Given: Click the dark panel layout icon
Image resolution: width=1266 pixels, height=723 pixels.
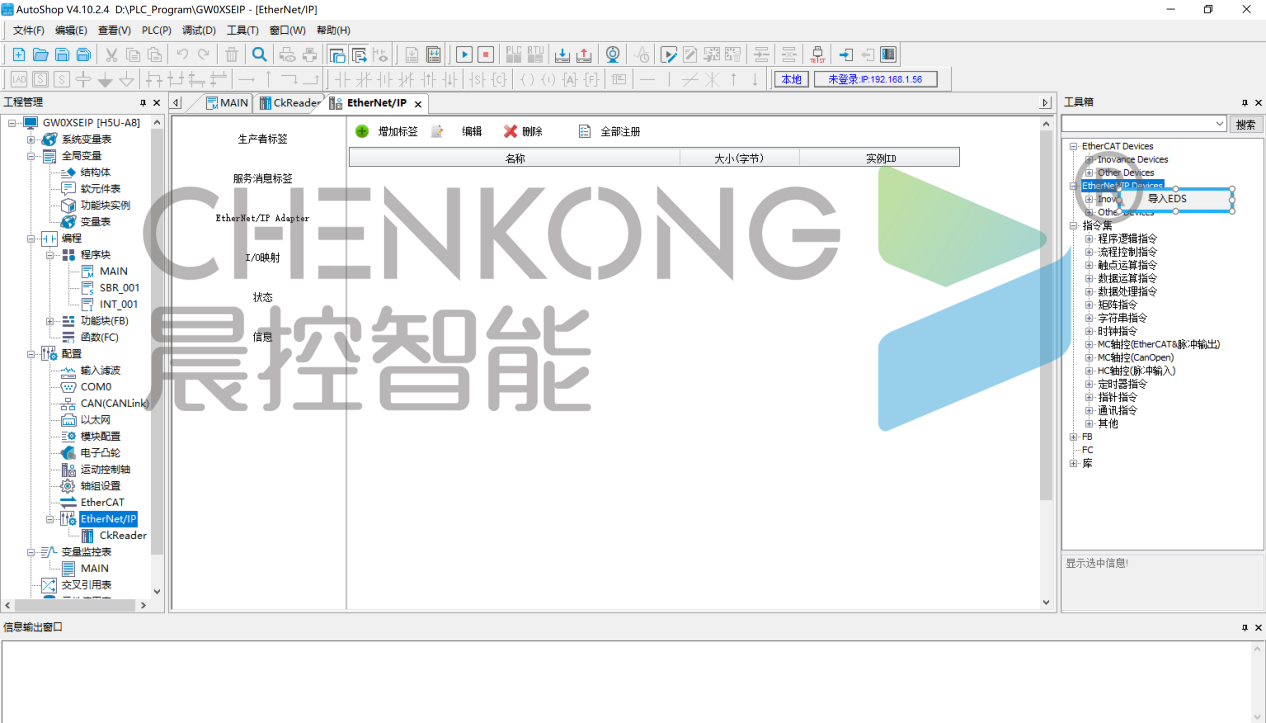Looking at the screenshot, I should [888, 54].
